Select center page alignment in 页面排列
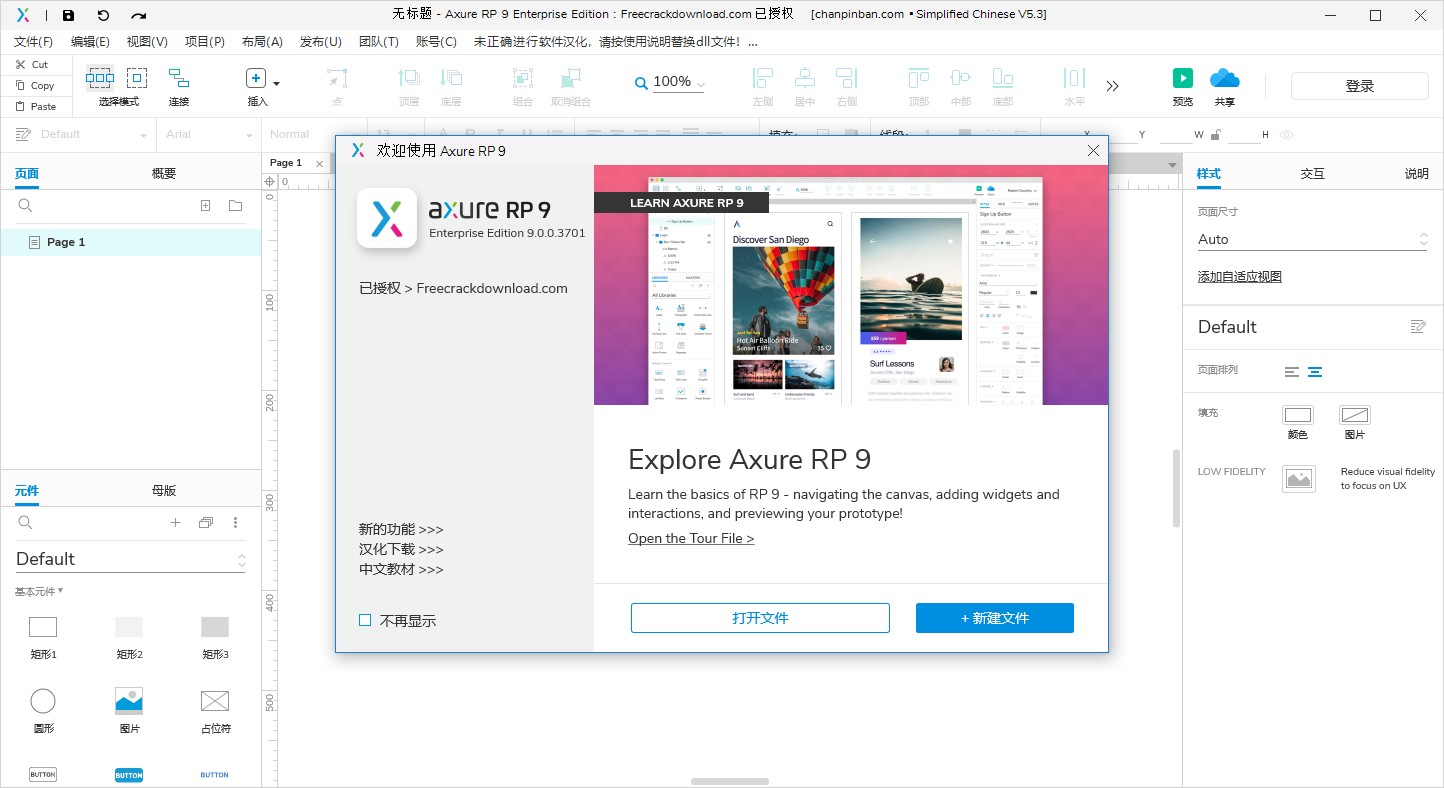This screenshot has height=788, width=1444. [1315, 372]
